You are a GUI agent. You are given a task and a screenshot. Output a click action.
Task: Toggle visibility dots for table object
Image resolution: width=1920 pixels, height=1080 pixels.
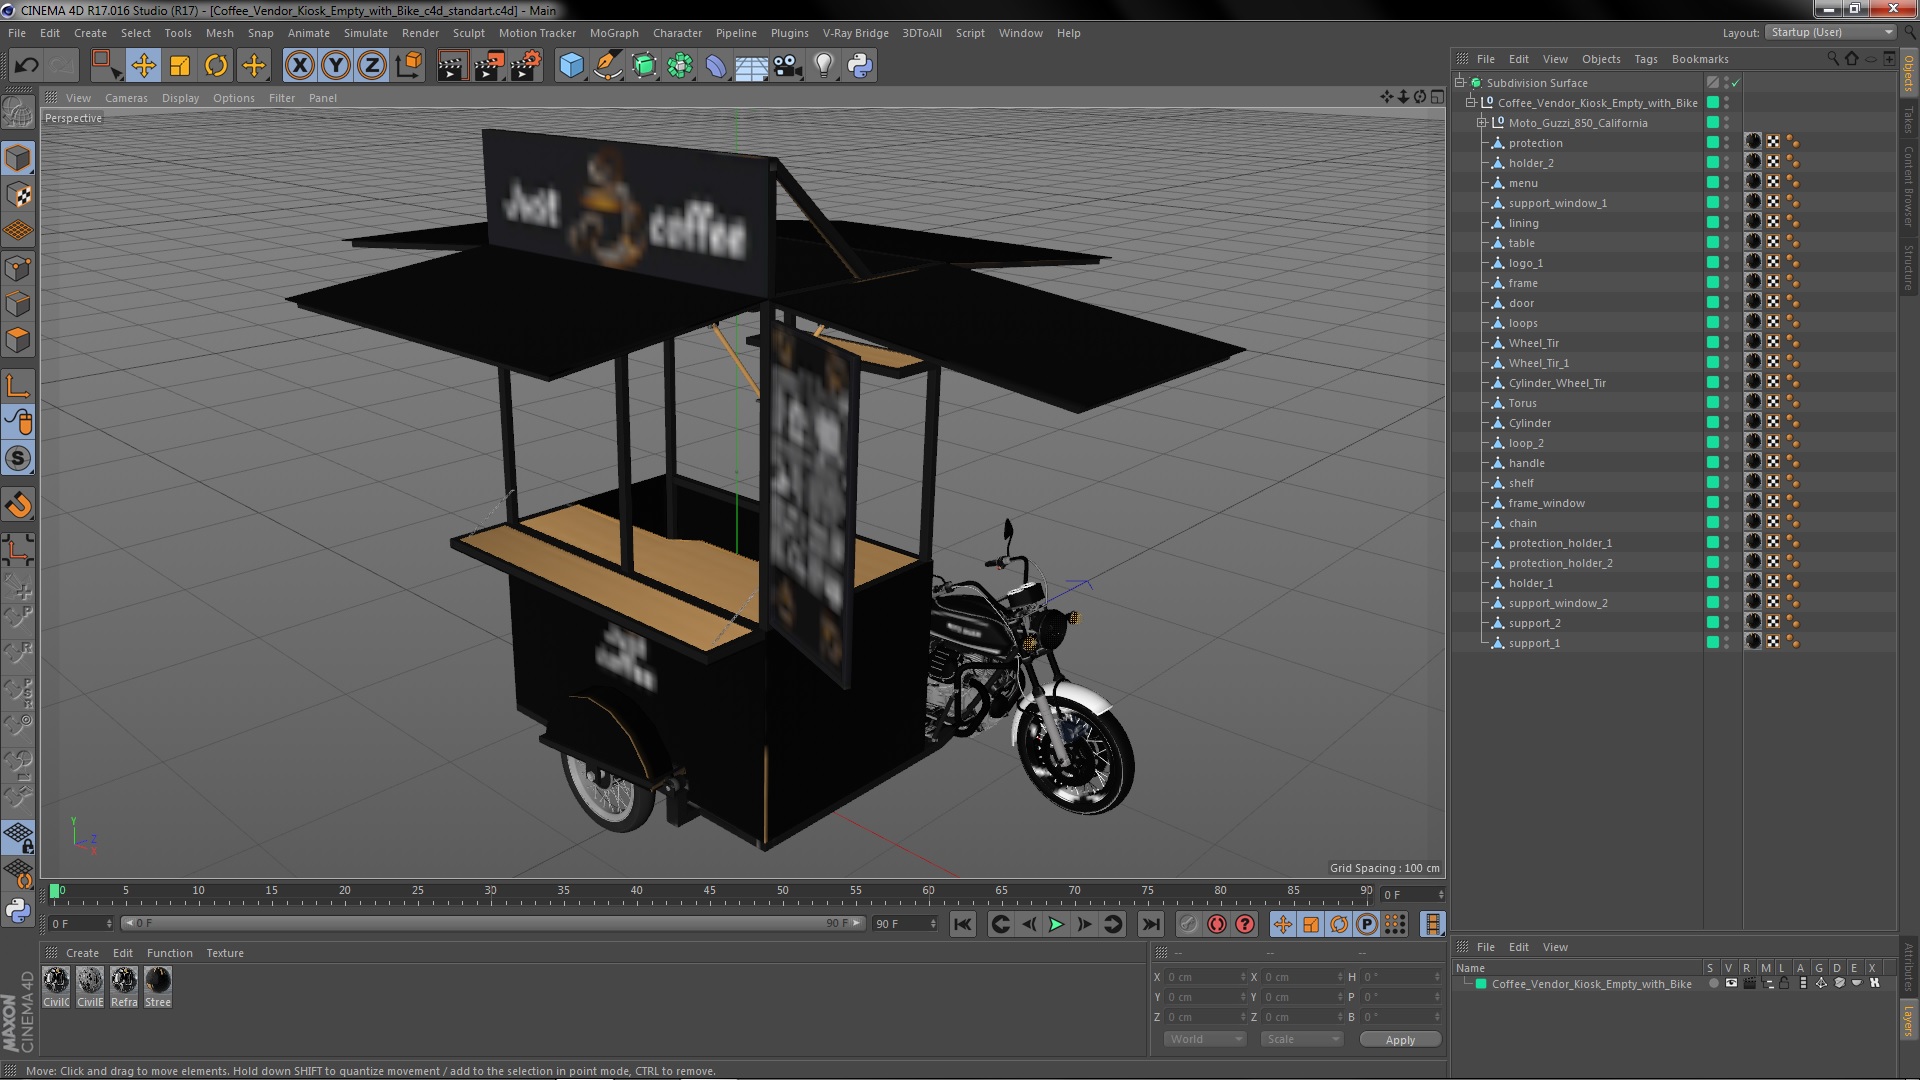tap(1726, 242)
